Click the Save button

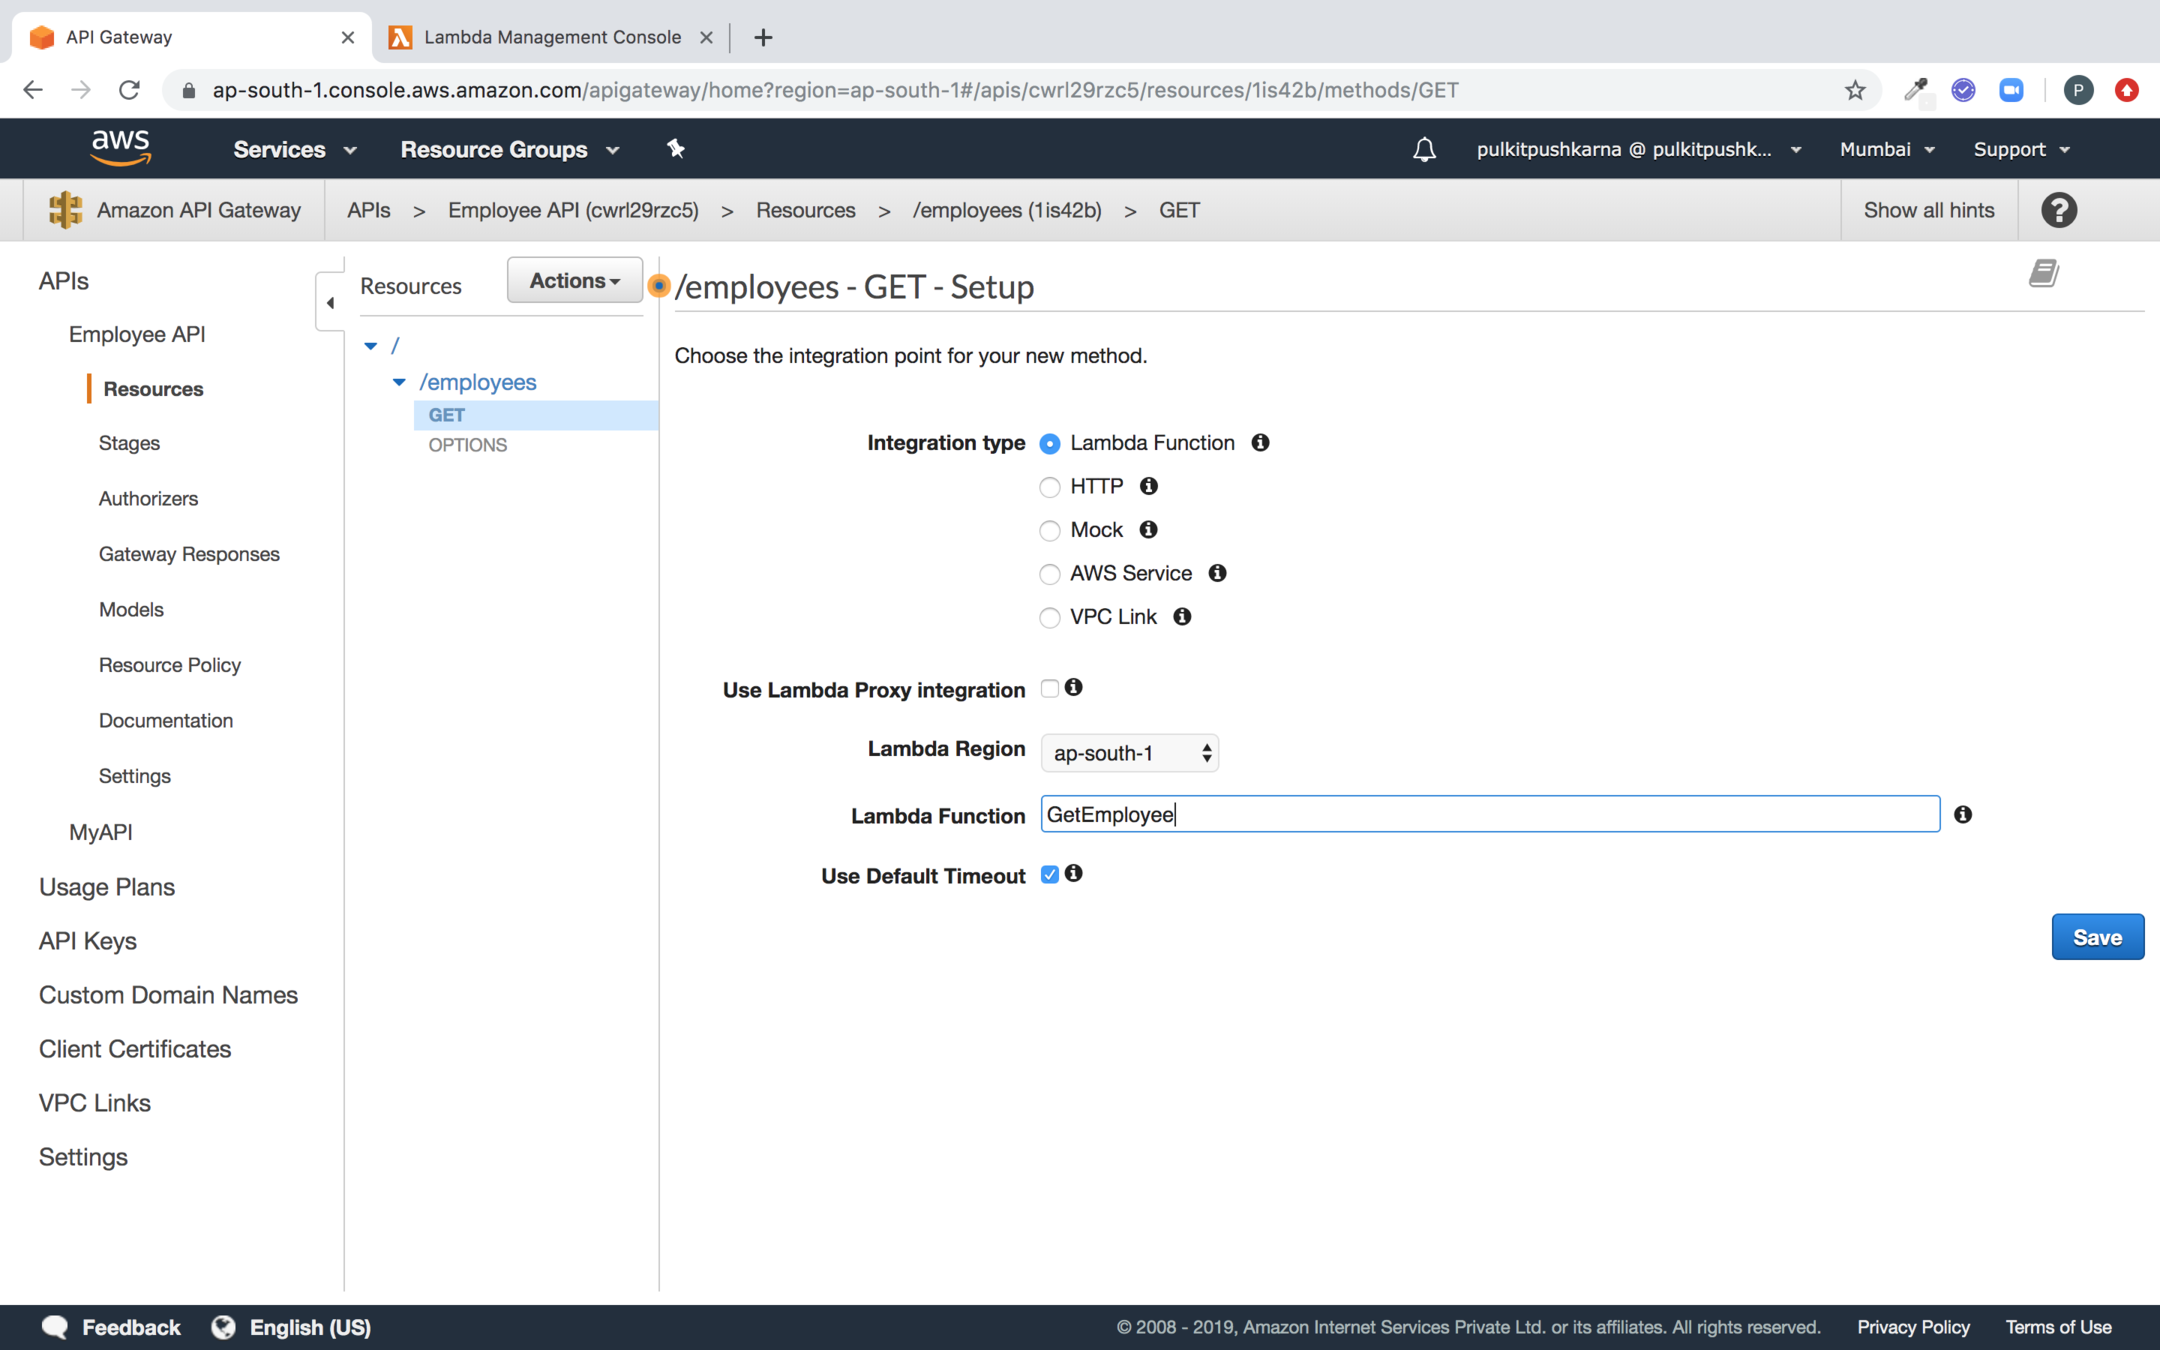tap(2097, 937)
